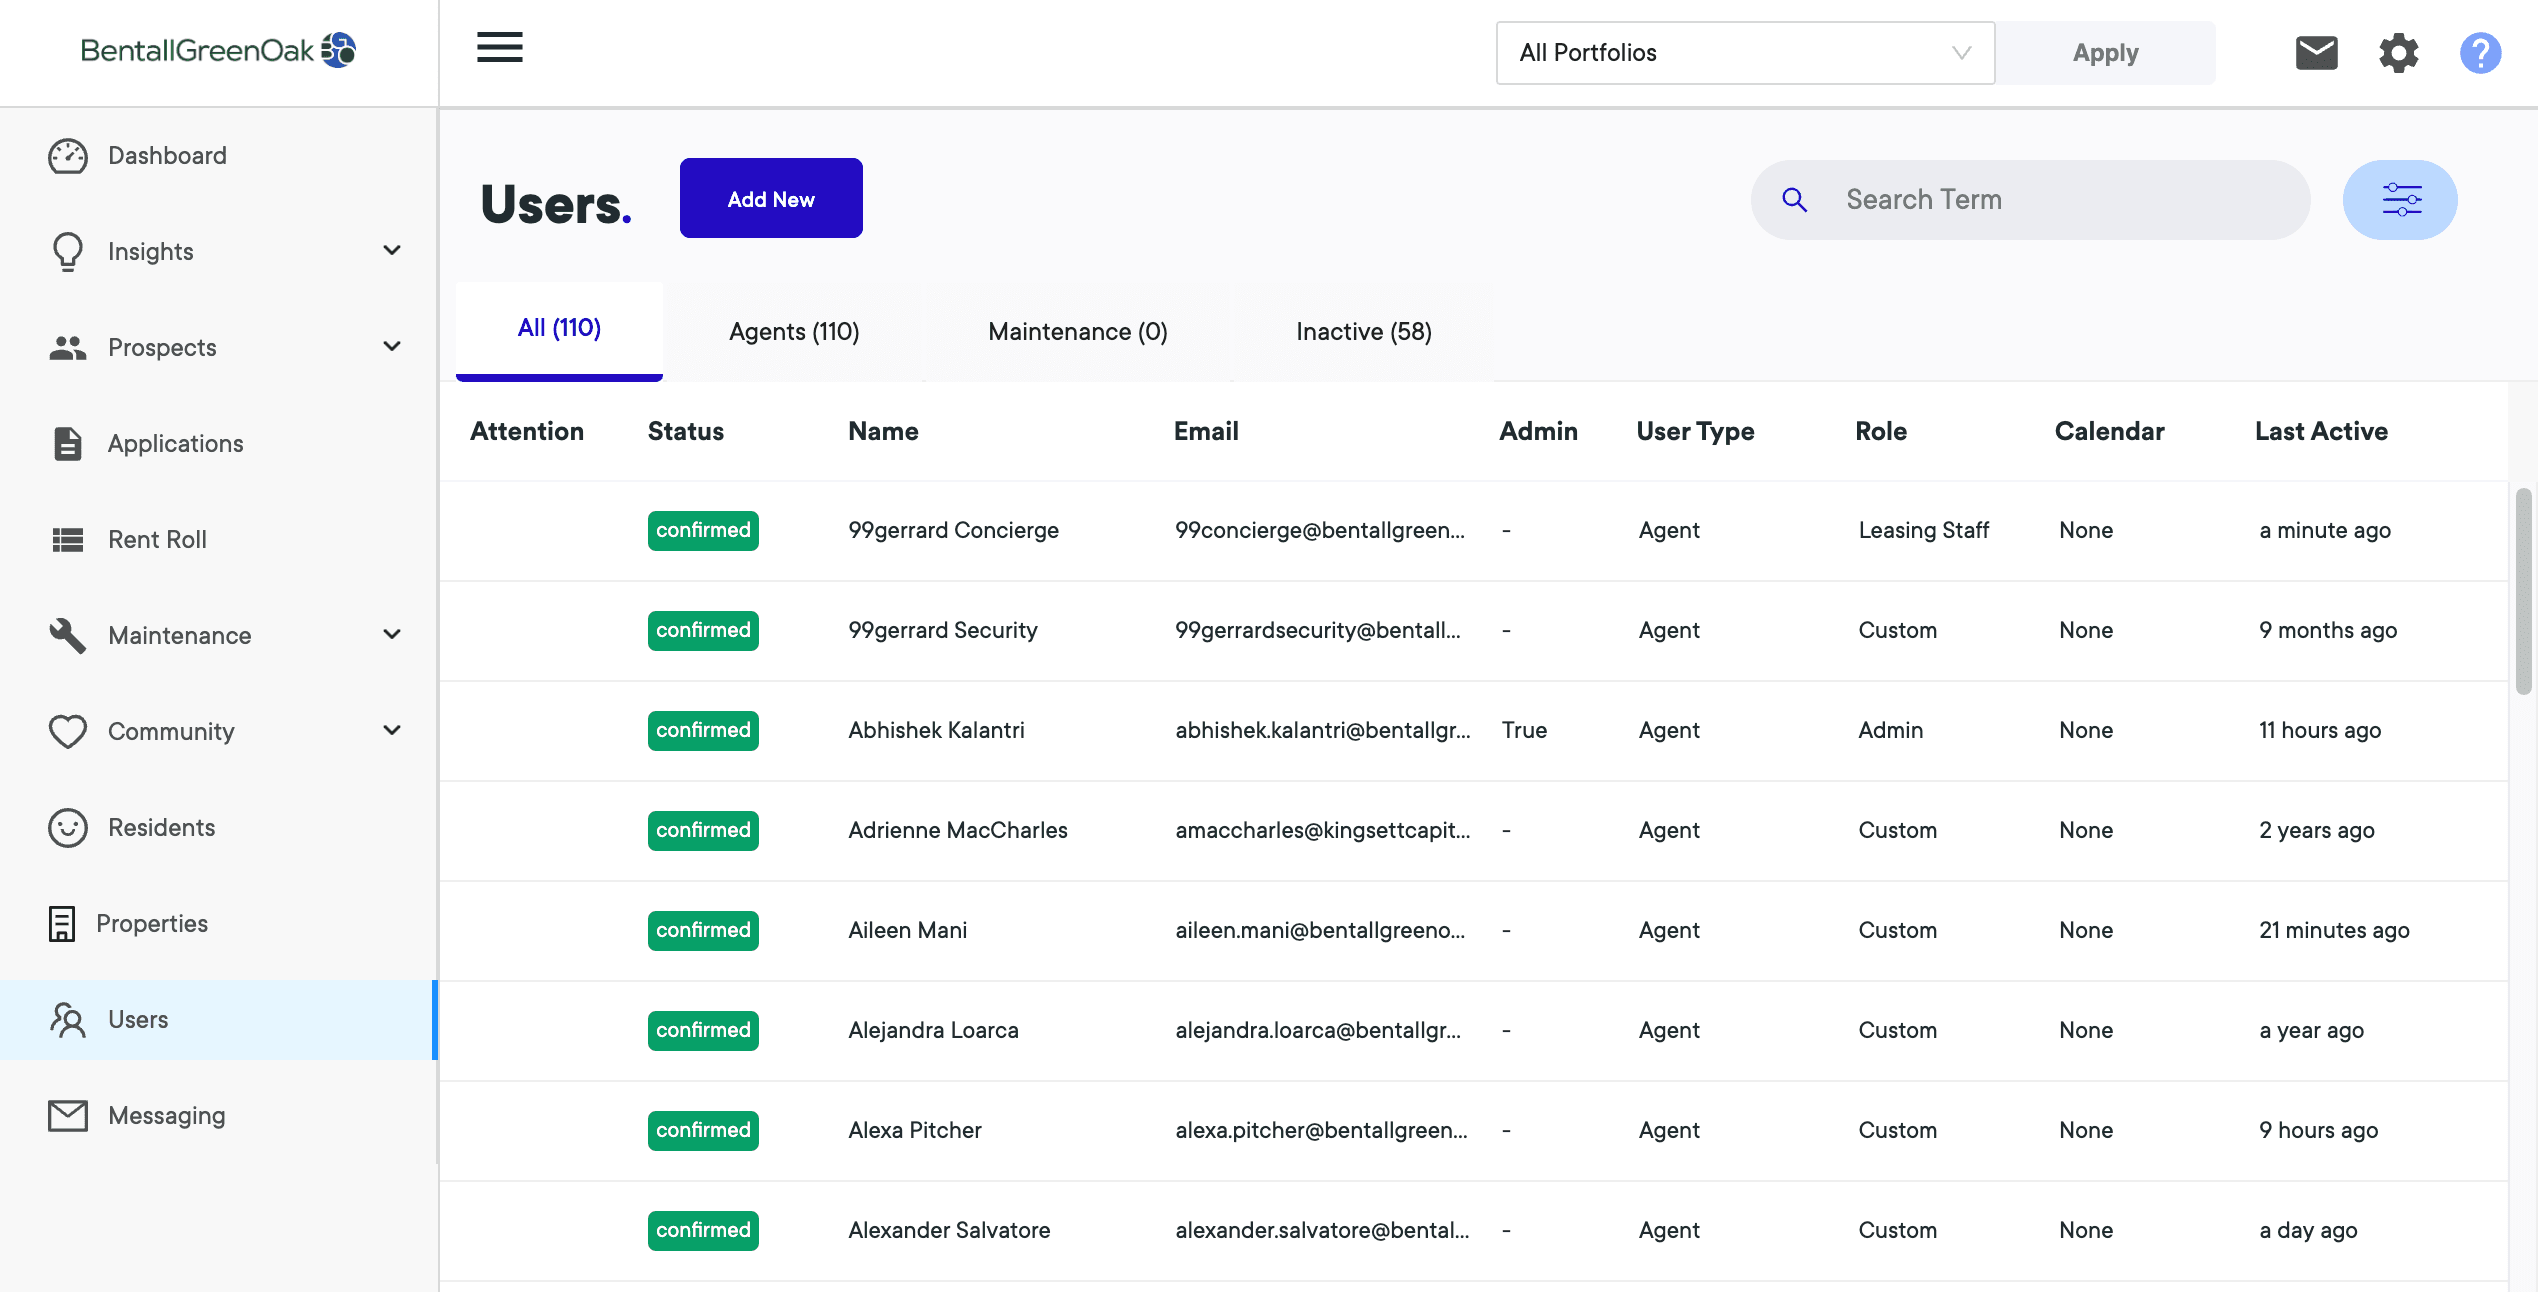Image resolution: width=2538 pixels, height=1292 pixels.
Task: Expand the Maintenance chevron
Action: (392, 634)
